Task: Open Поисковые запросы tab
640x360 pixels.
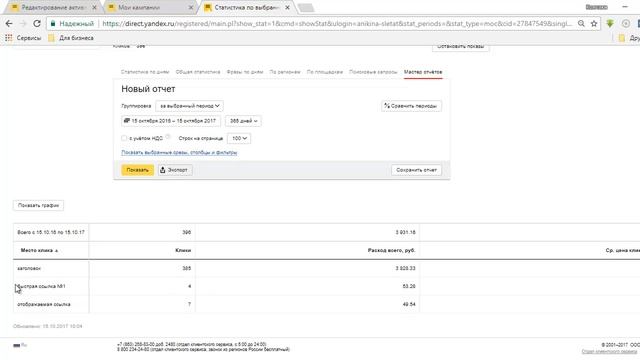Action: pyautogui.click(x=373, y=72)
